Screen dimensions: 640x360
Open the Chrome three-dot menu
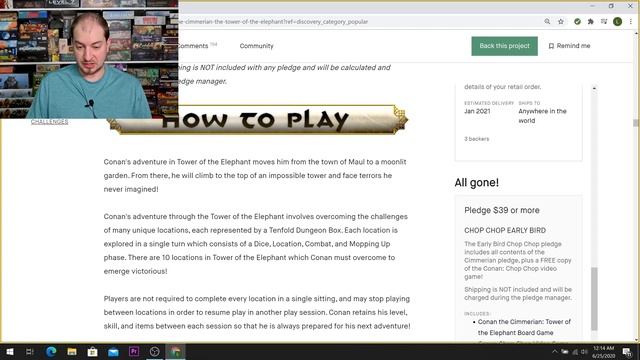click(x=631, y=22)
